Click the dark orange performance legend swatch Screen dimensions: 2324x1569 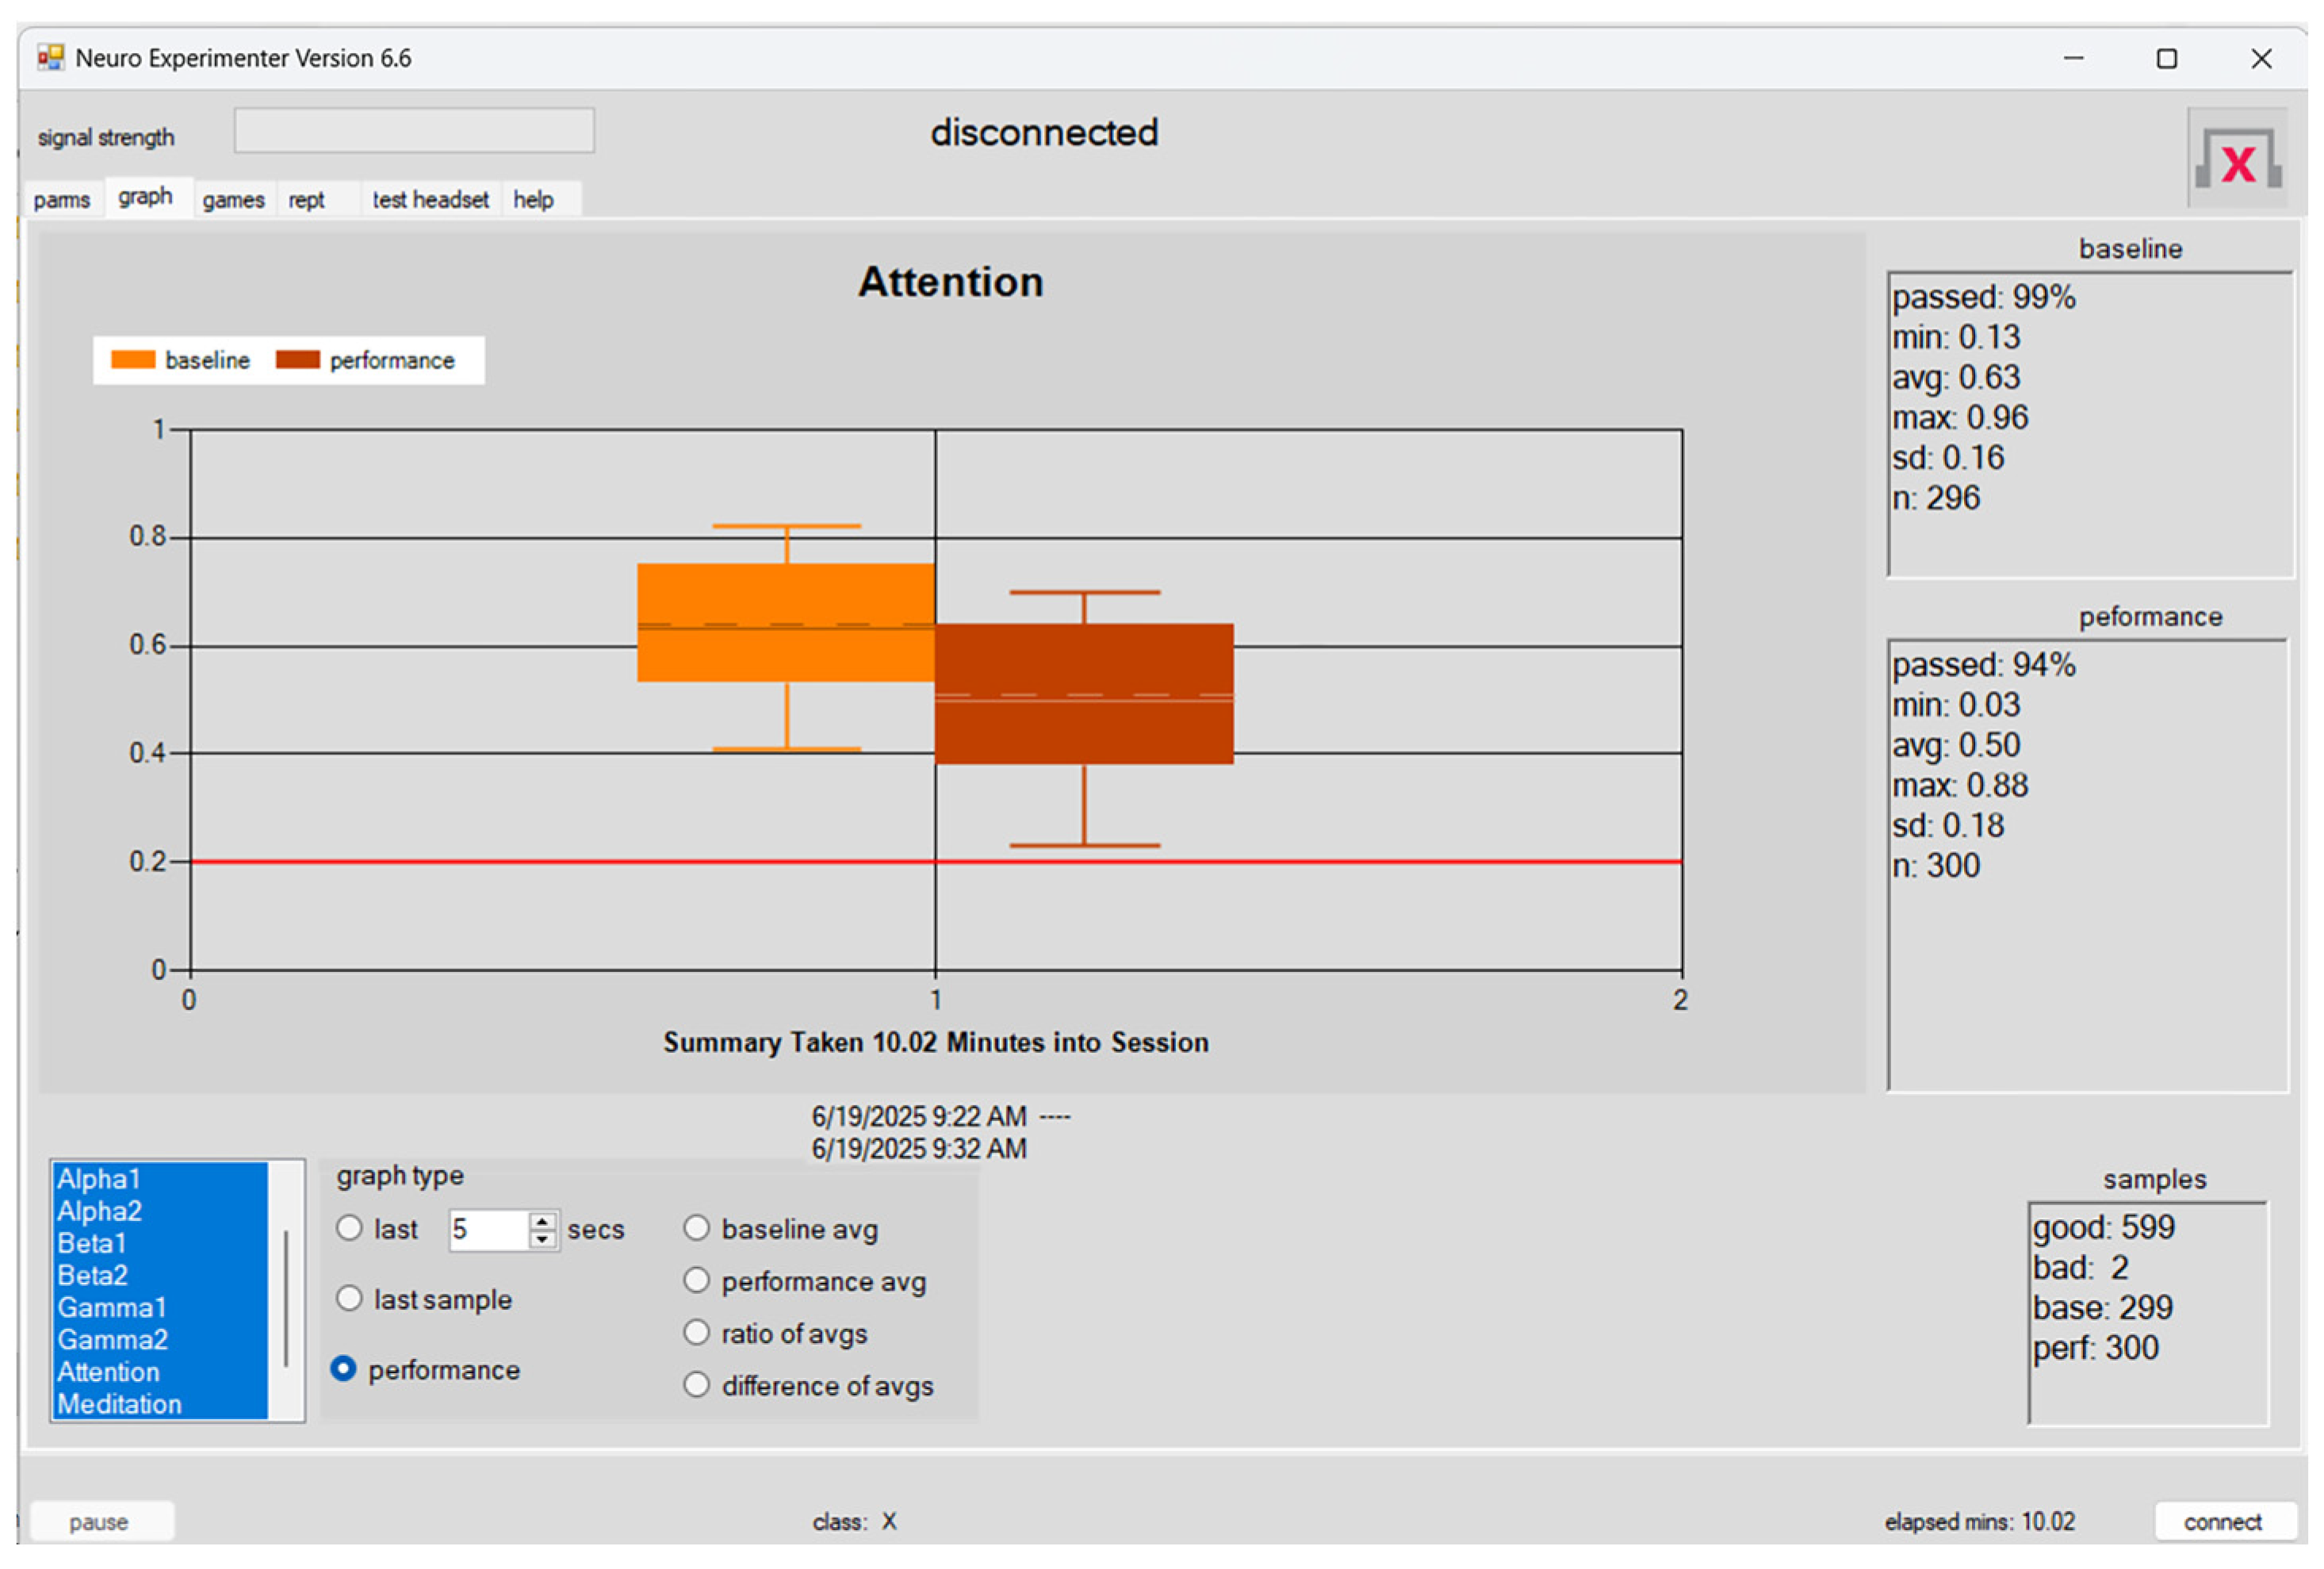297,360
